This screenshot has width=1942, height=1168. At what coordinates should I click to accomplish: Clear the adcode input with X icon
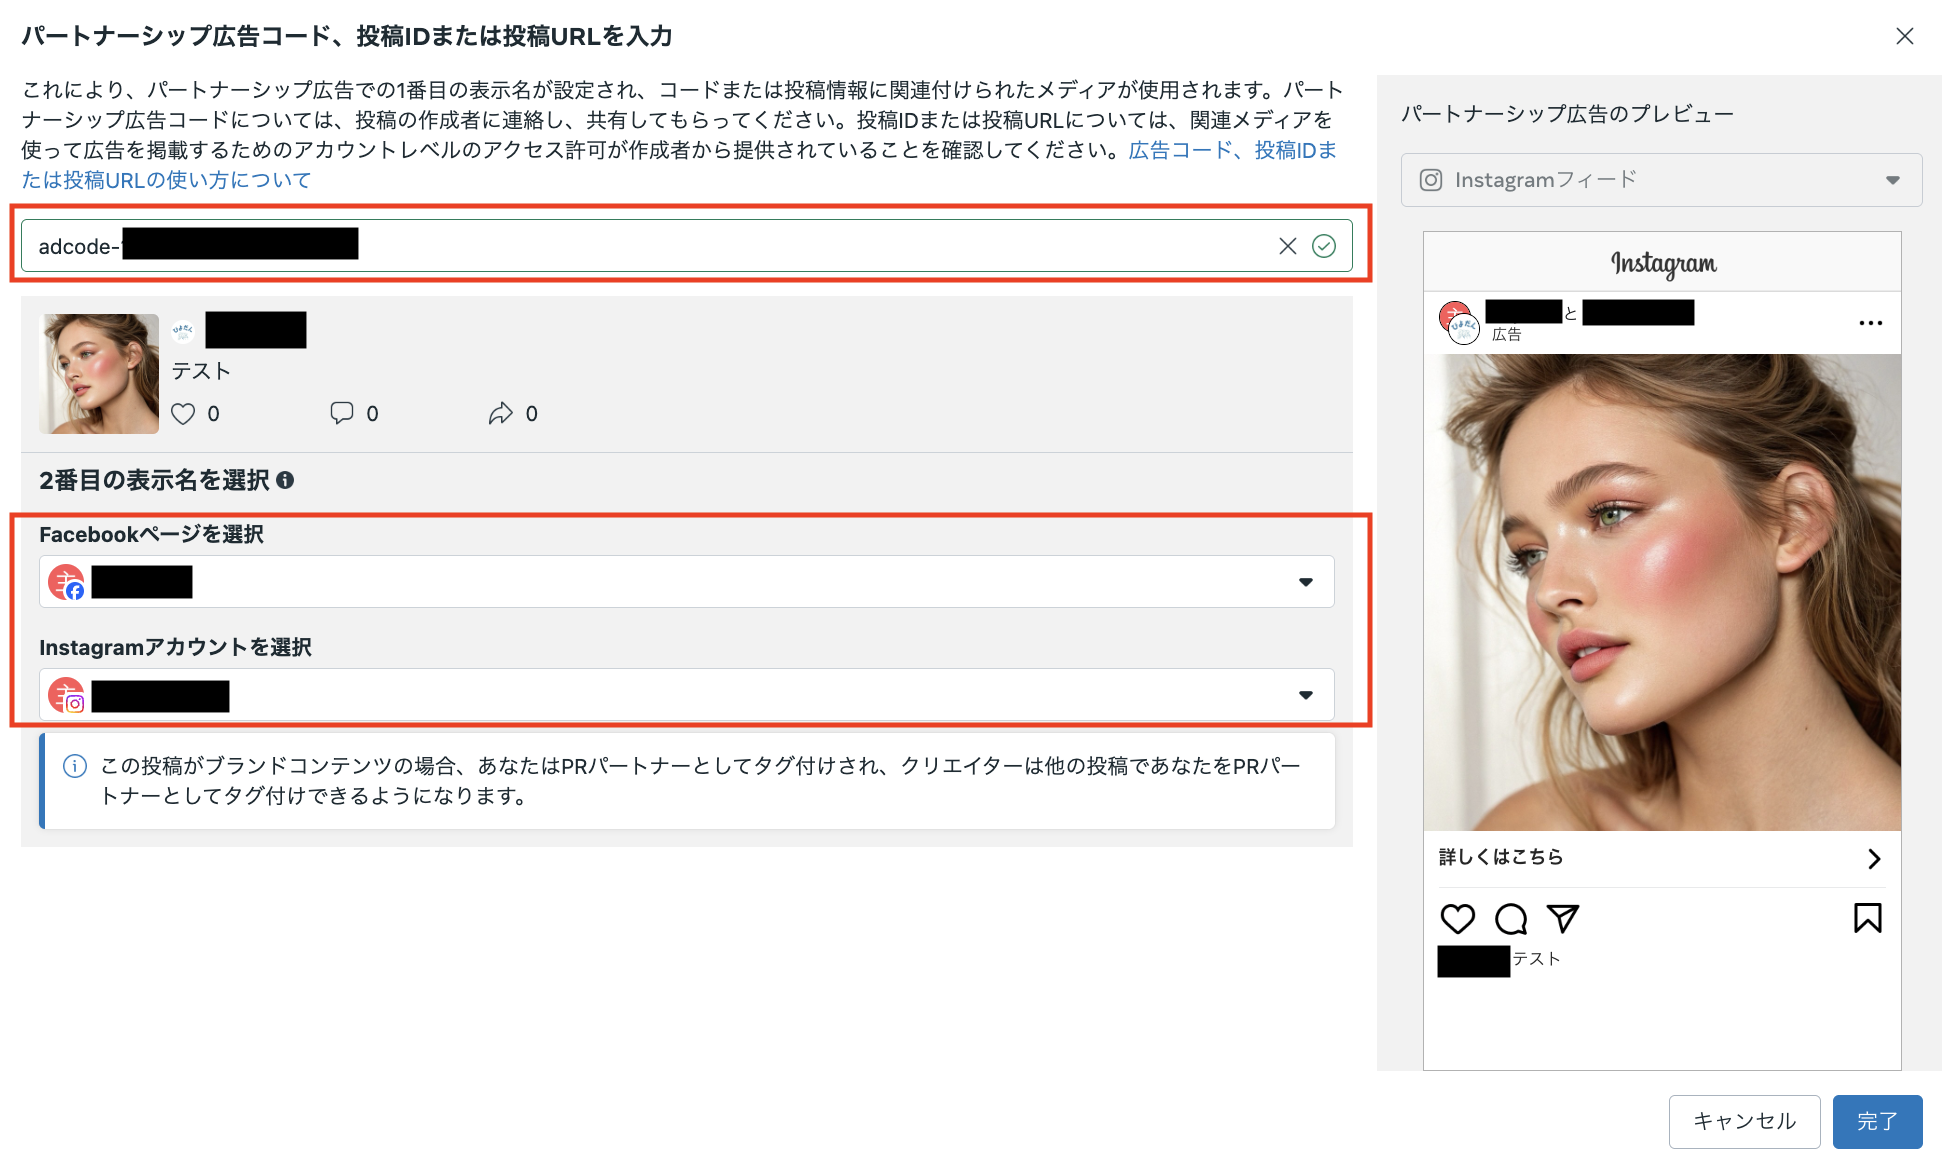tap(1287, 246)
